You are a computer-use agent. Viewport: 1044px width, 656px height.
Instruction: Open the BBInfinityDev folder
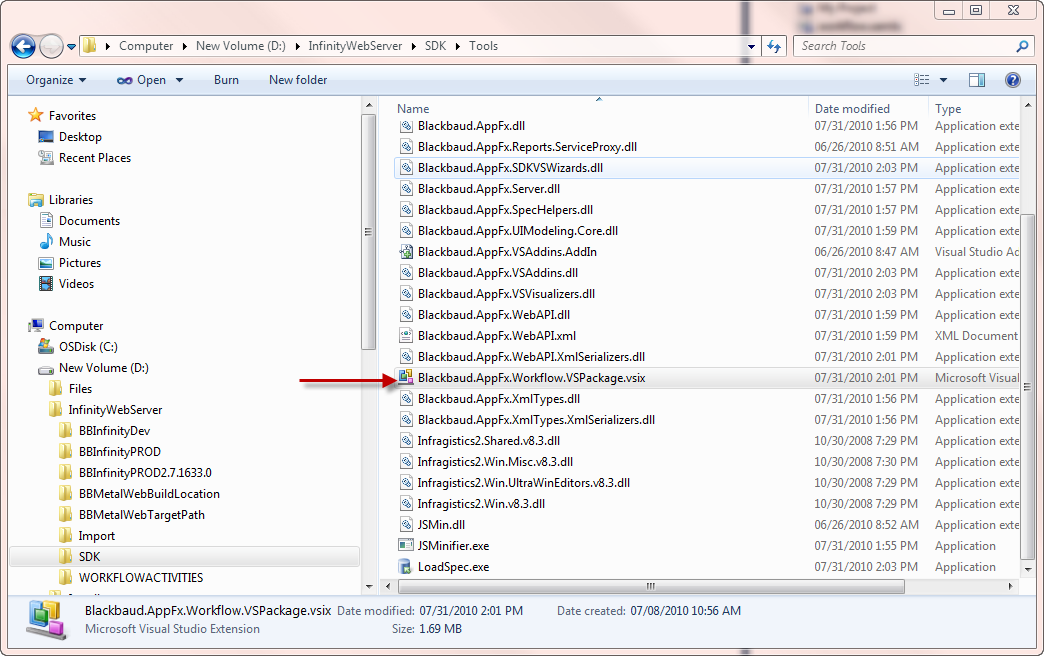pos(115,431)
